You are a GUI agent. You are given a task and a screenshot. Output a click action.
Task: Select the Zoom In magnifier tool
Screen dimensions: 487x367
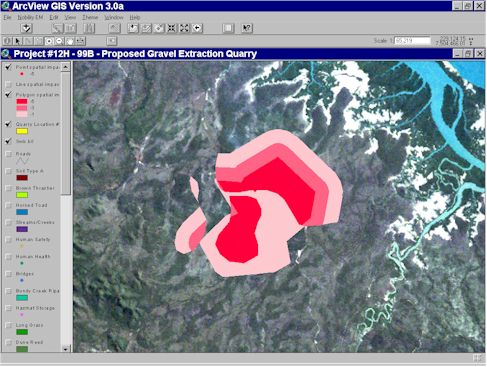point(49,41)
